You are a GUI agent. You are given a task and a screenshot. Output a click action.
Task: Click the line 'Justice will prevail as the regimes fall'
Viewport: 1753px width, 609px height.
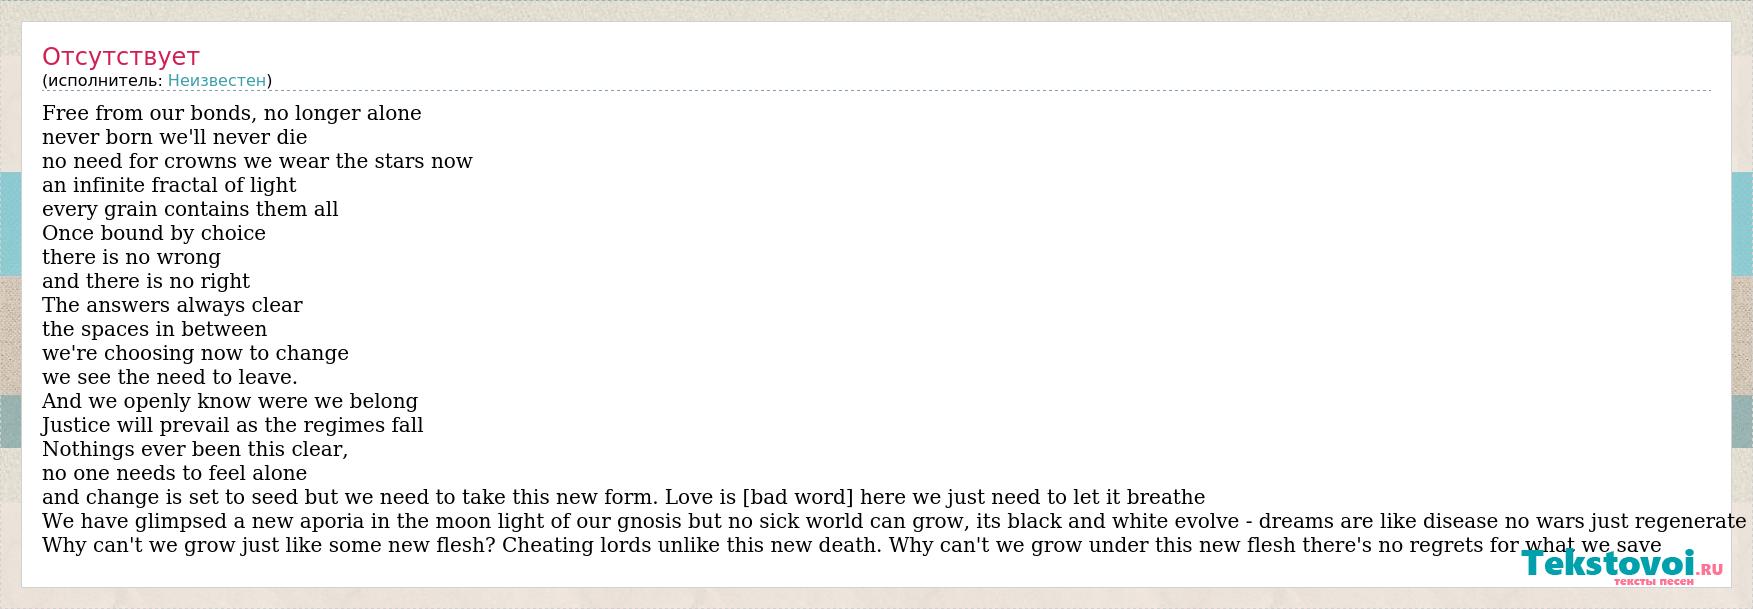(233, 425)
